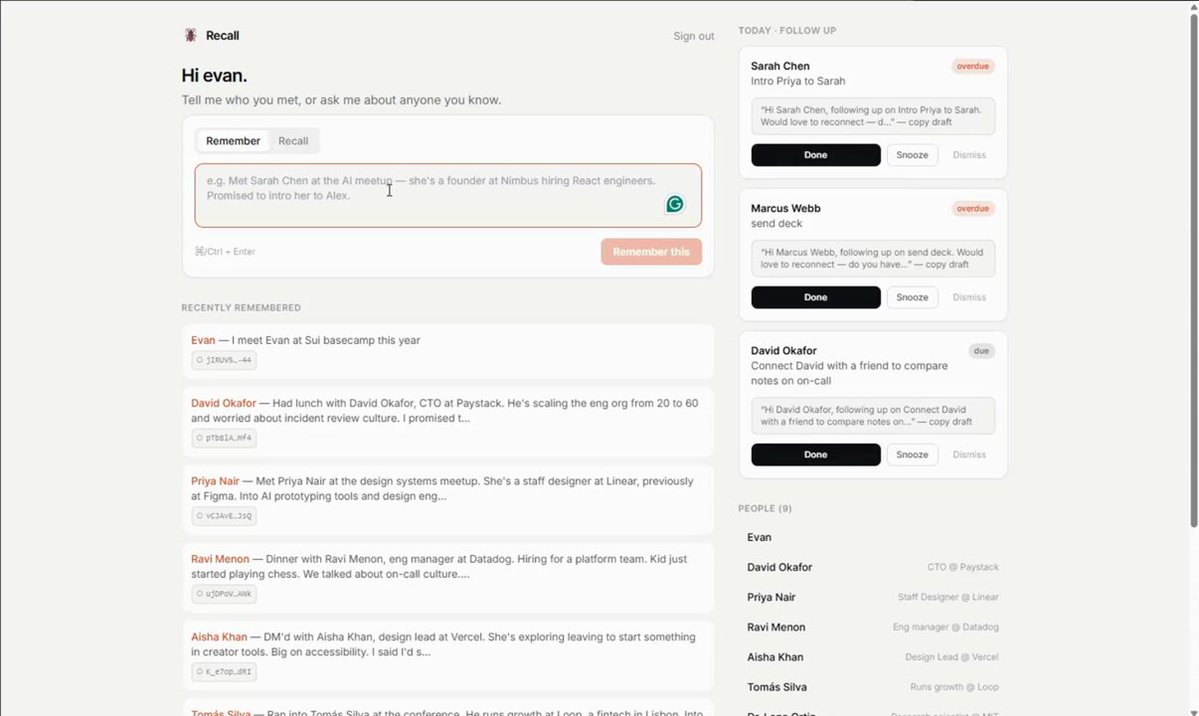The height and width of the screenshot is (716, 1199).
Task: Select Evan in the People list
Action: pos(872,537)
